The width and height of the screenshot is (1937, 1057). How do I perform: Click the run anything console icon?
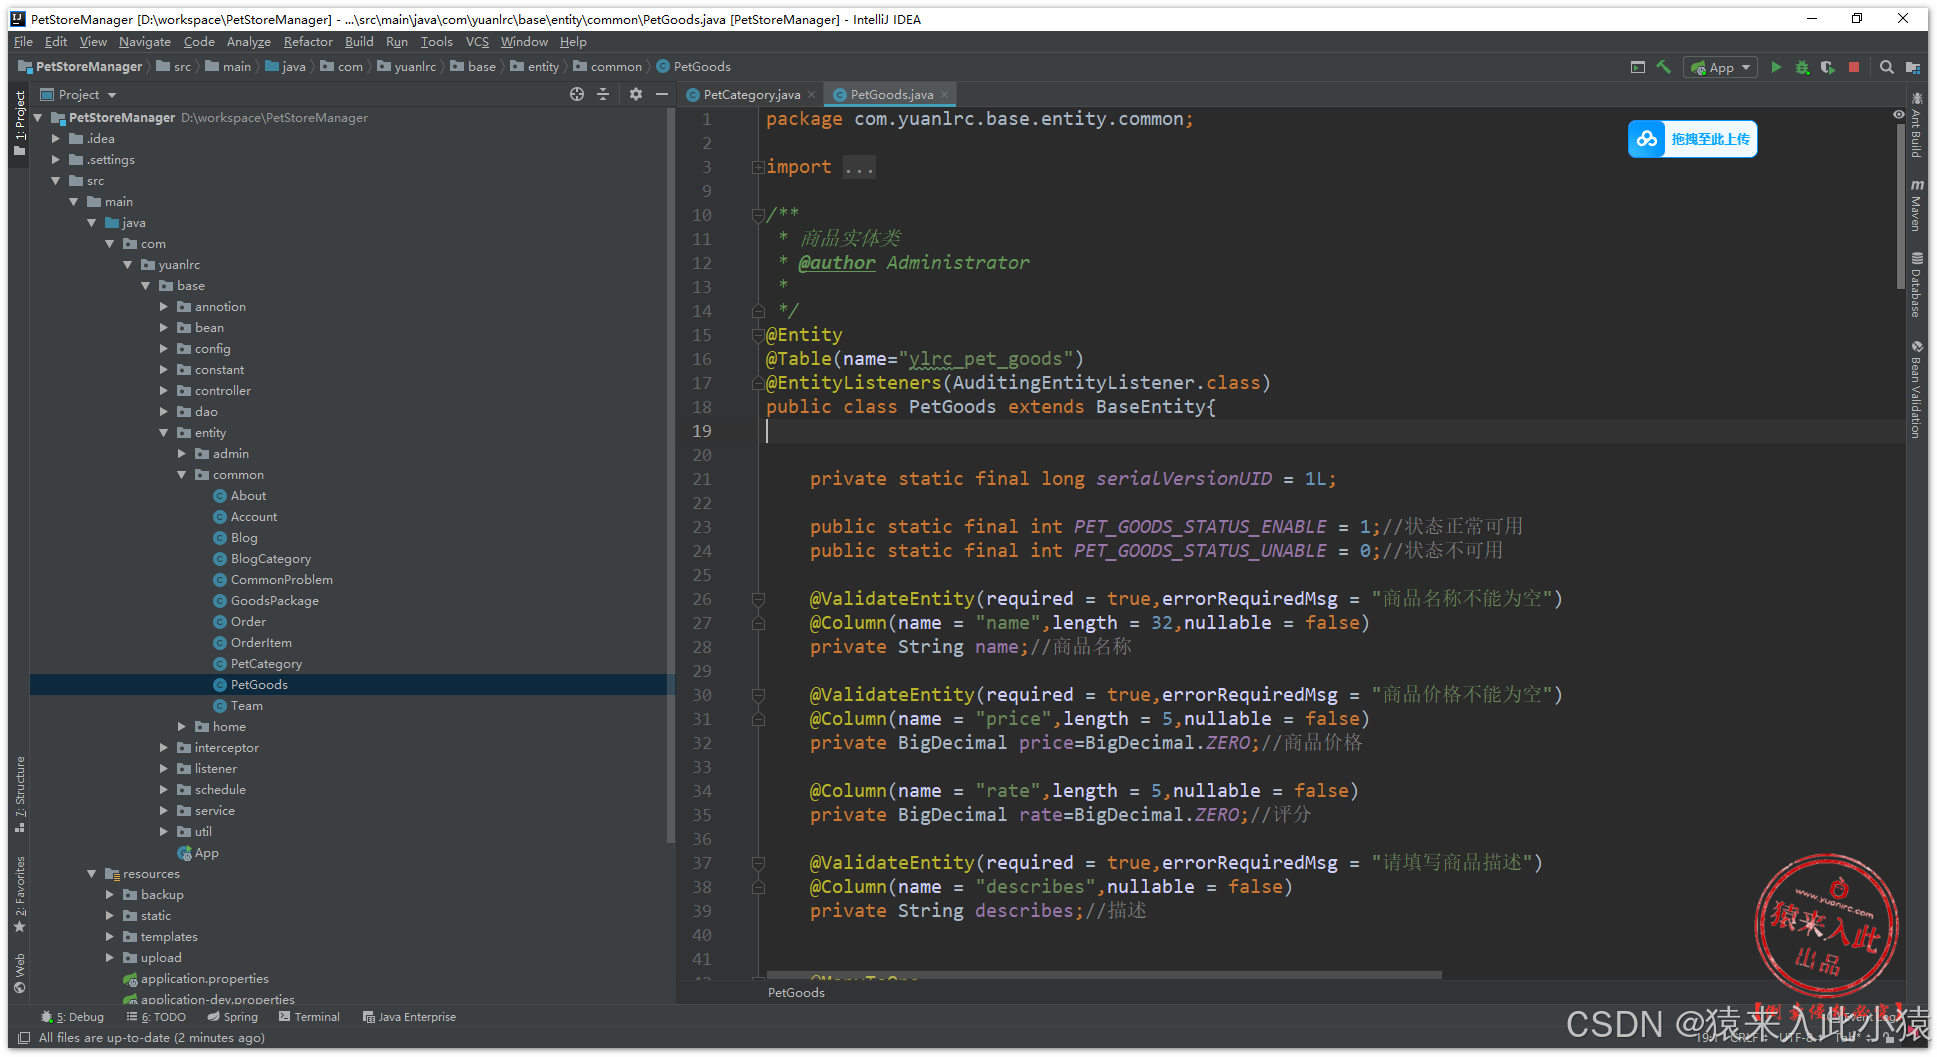tap(1638, 67)
